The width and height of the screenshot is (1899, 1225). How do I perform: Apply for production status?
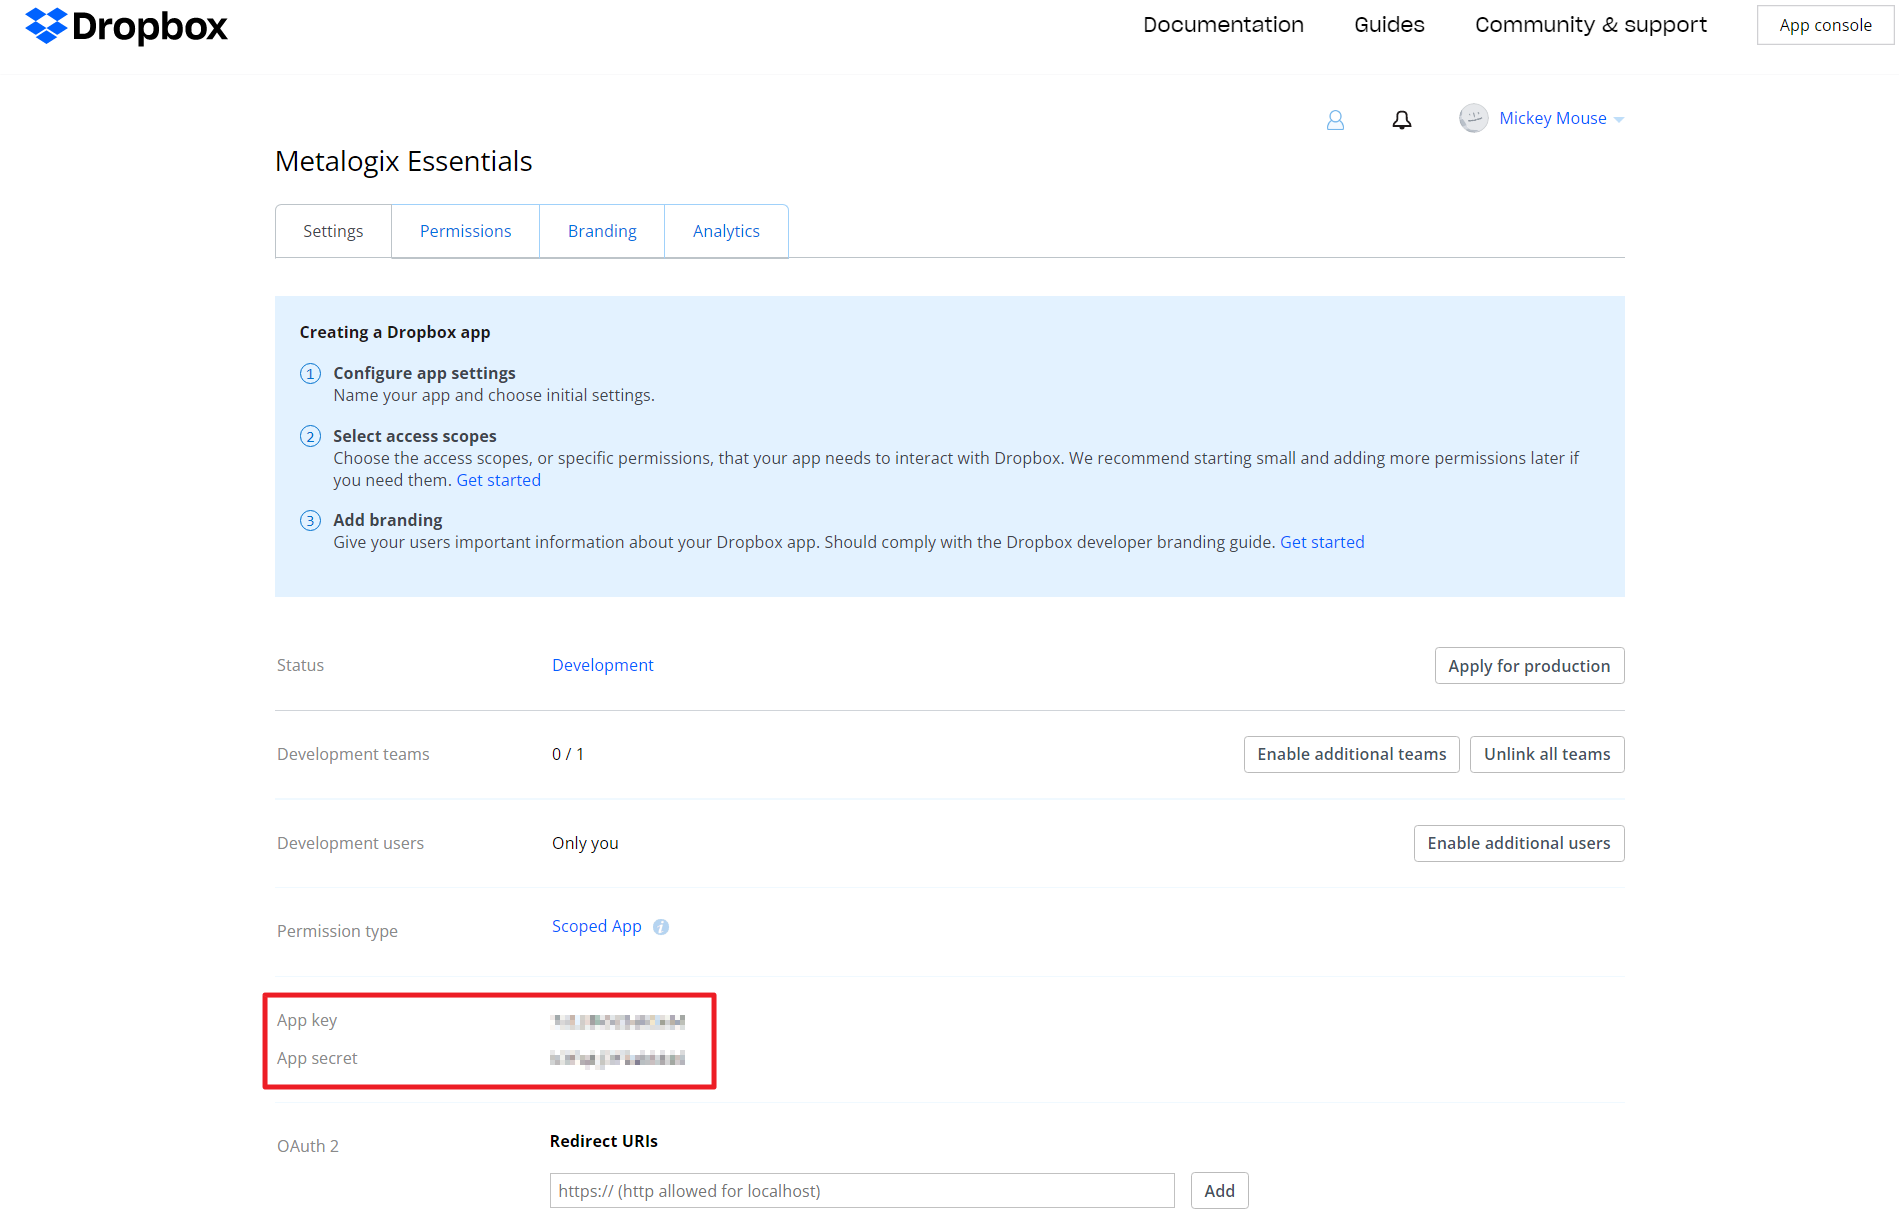[1528, 665]
